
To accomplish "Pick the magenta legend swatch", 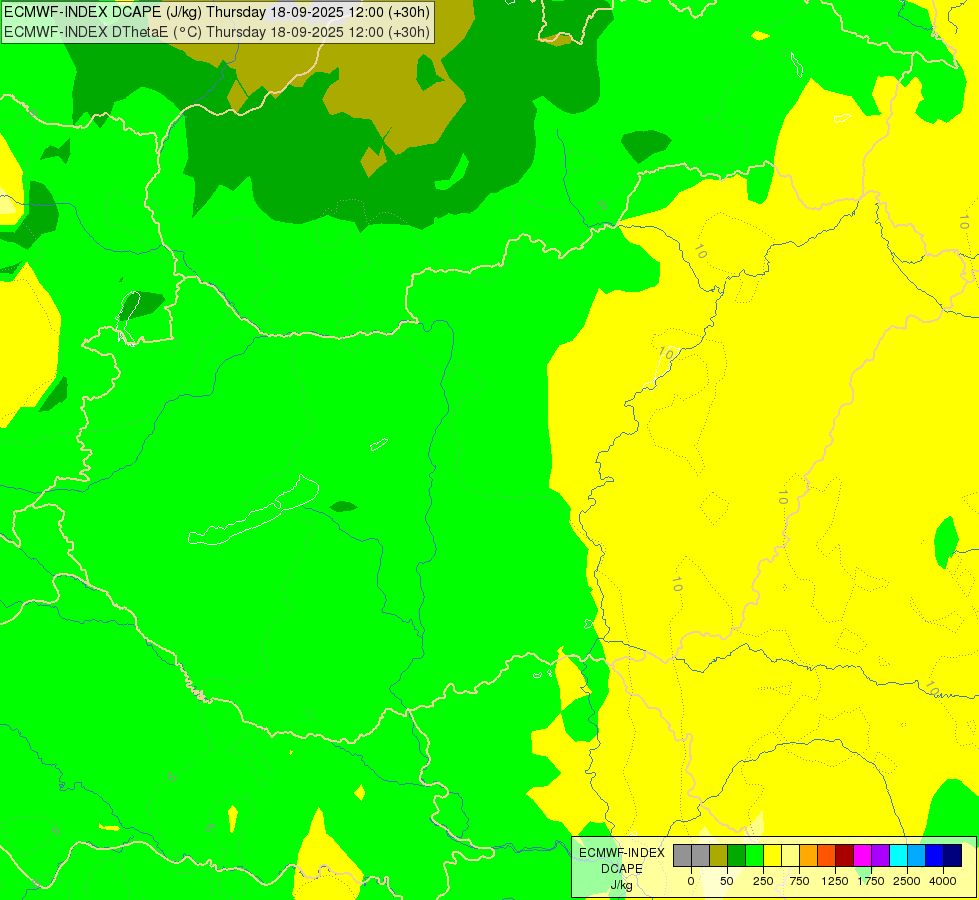I will (x=862, y=855).
